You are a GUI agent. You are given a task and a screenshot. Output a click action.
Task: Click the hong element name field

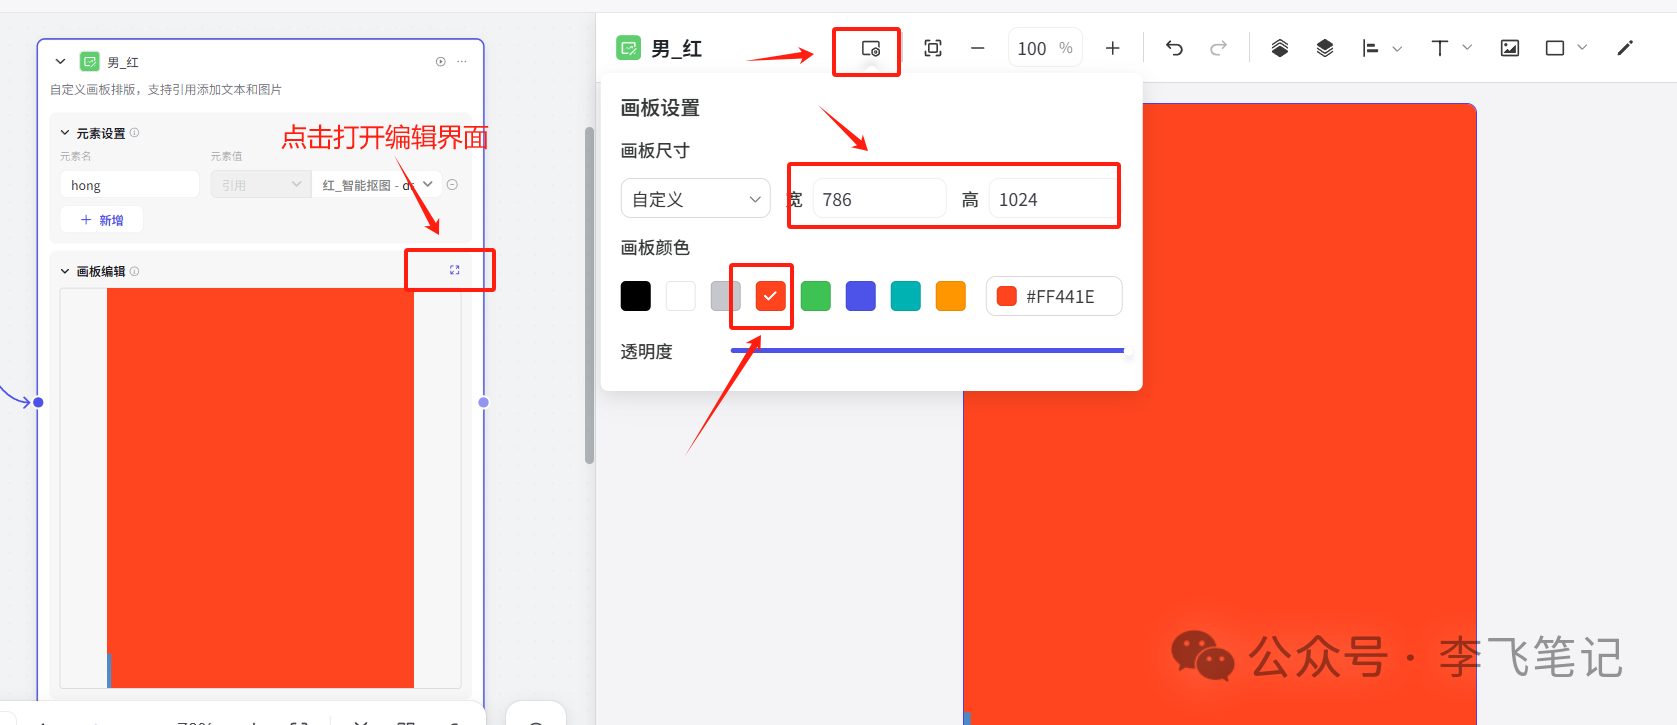tap(130, 185)
